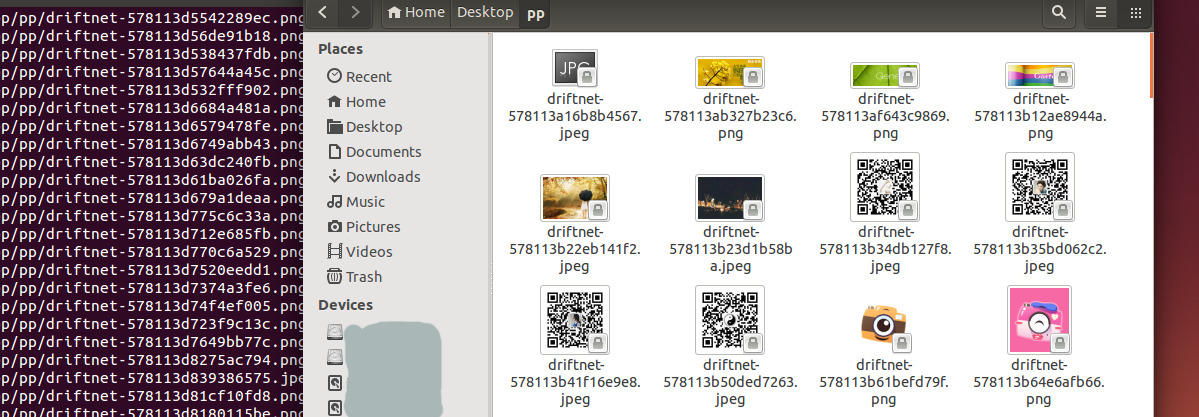Select thumbnail driftnet-578113a16b8b4567.jpeg
The width and height of the screenshot is (1199, 417).
pos(574,68)
